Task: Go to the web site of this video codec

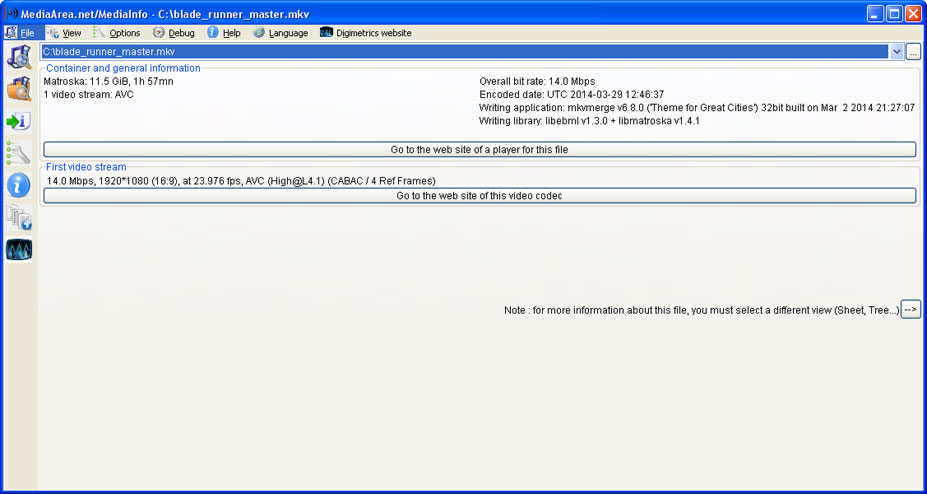Action: coord(479,196)
